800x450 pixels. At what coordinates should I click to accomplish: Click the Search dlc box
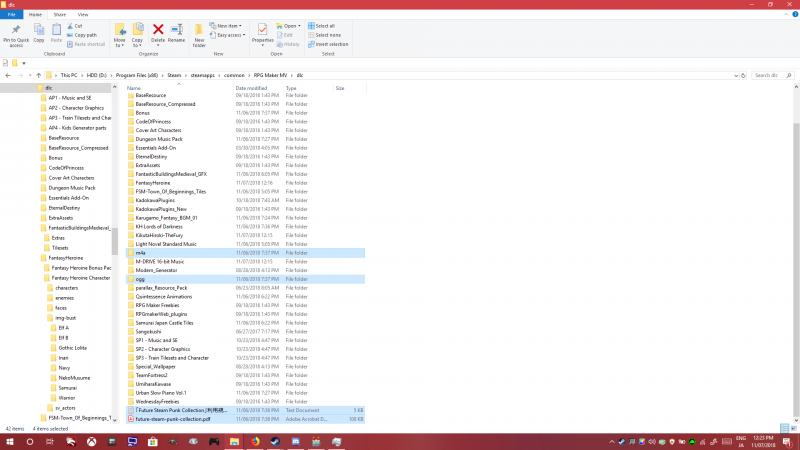tap(770, 76)
